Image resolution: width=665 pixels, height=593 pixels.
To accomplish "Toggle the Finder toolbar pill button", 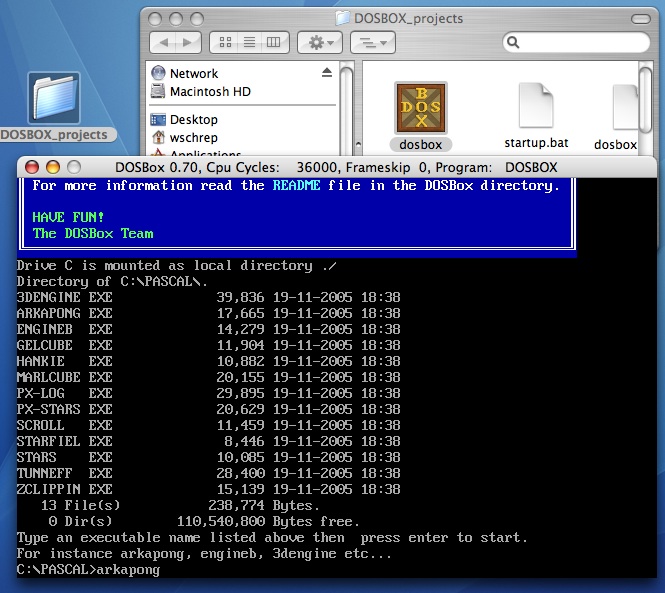I will point(640,19).
